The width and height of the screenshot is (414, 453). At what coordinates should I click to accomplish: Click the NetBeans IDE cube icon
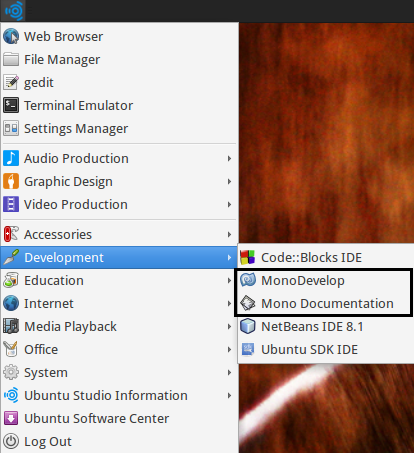(x=248, y=326)
